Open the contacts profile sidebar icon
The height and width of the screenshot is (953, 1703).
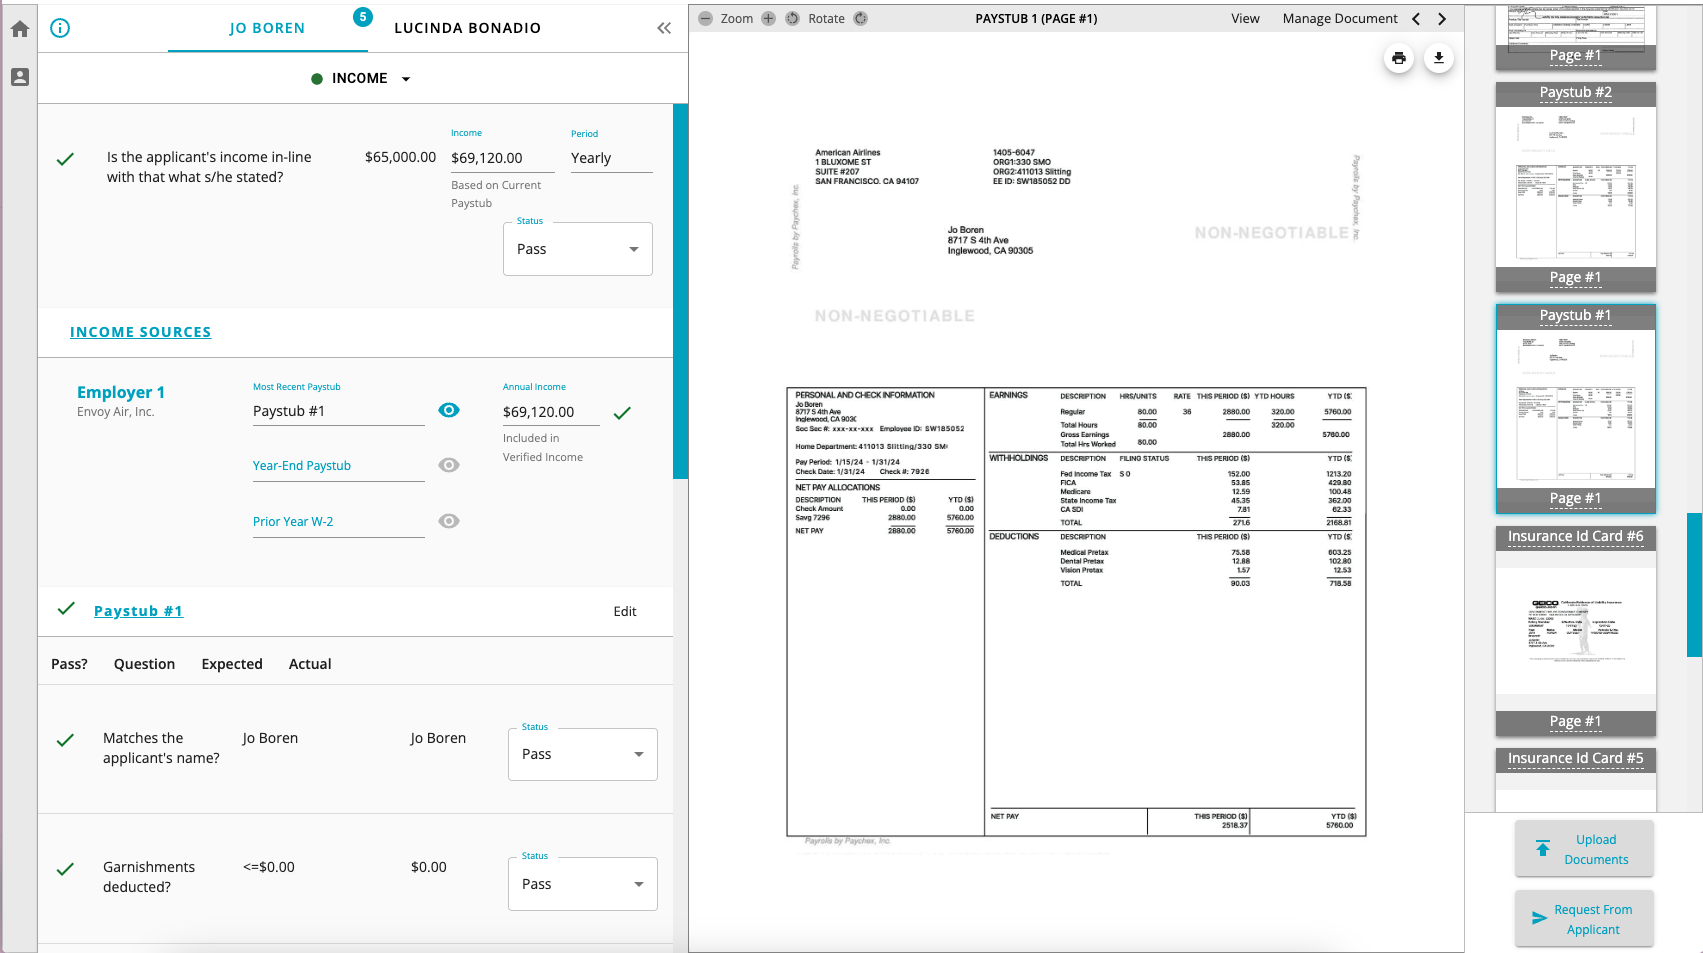(x=20, y=77)
